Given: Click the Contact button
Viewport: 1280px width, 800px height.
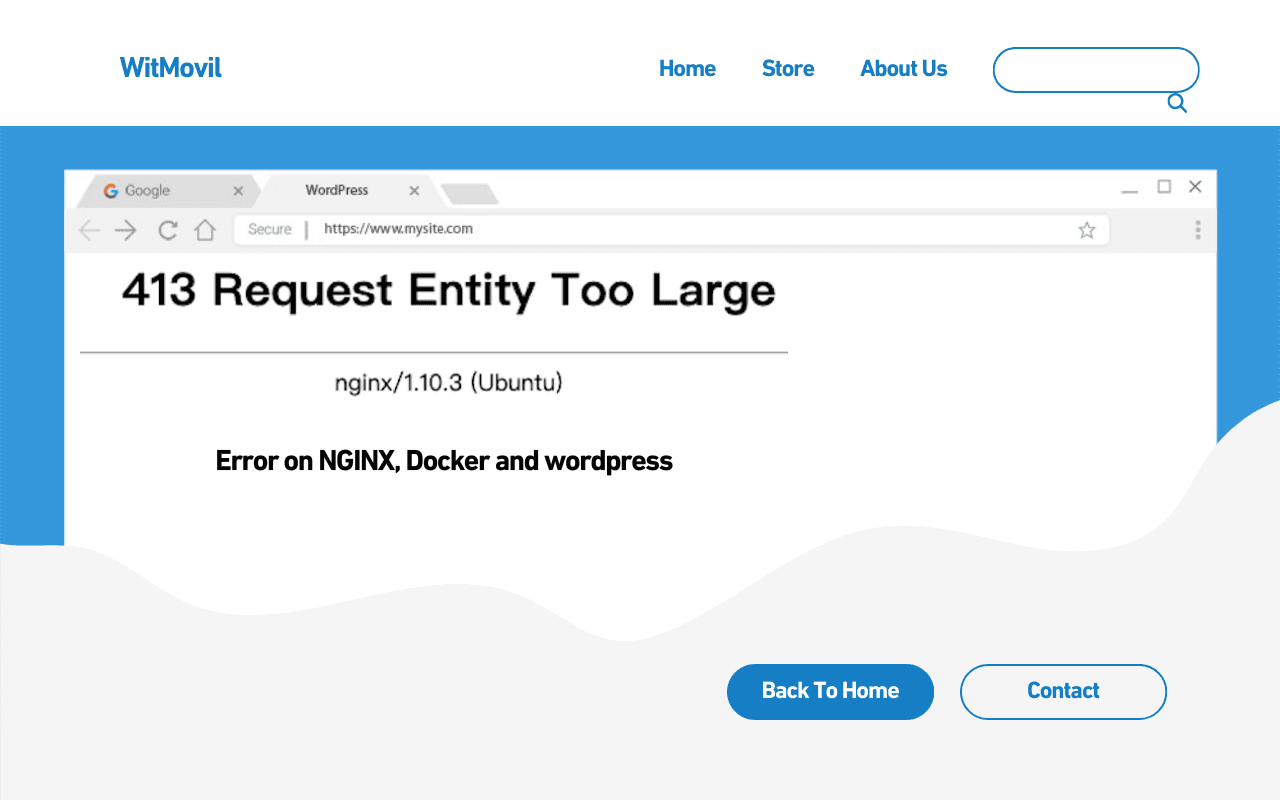Looking at the screenshot, I should [x=1063, y=691].
